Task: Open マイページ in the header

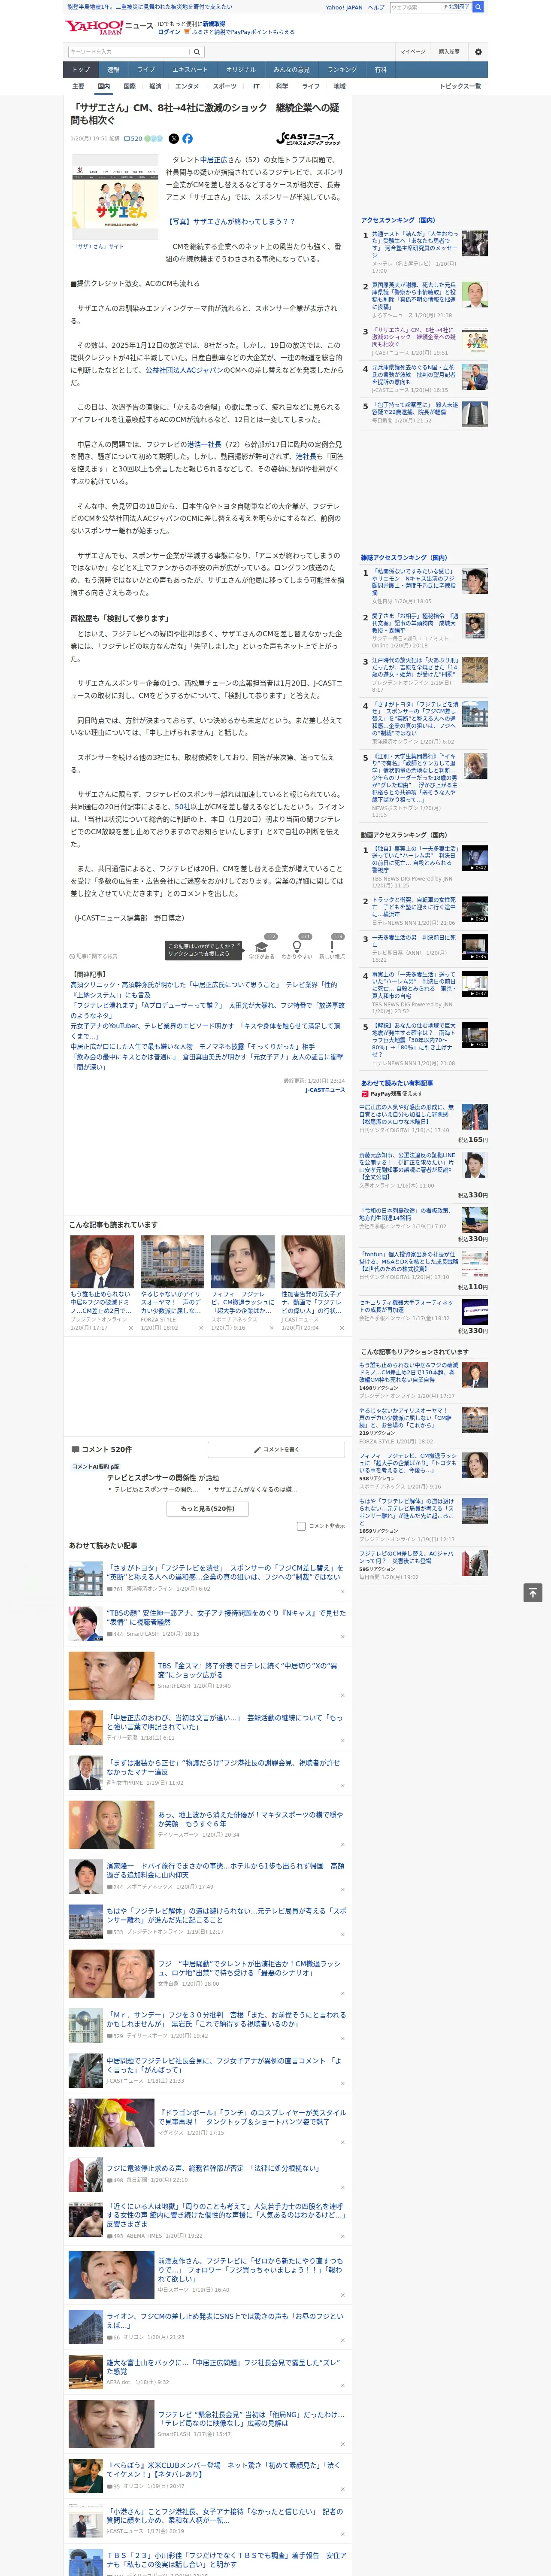Action: tap(412, 52)
